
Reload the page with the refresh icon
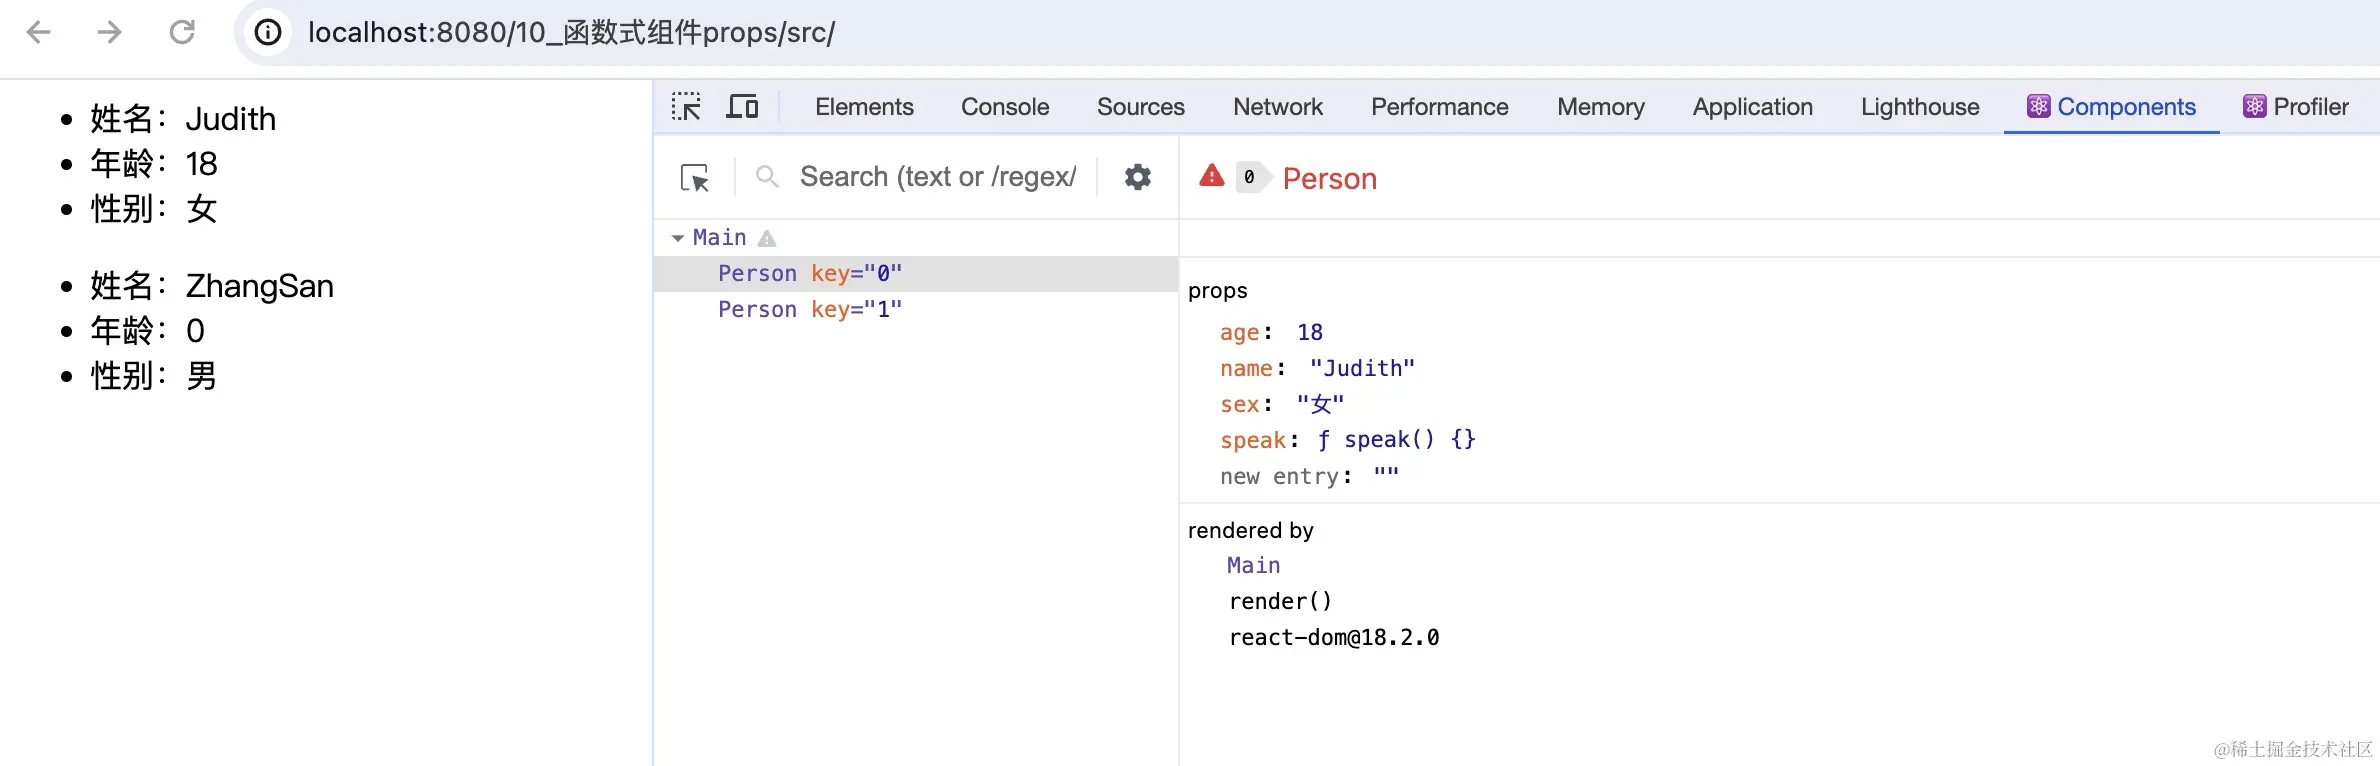[x=182, y=33]
